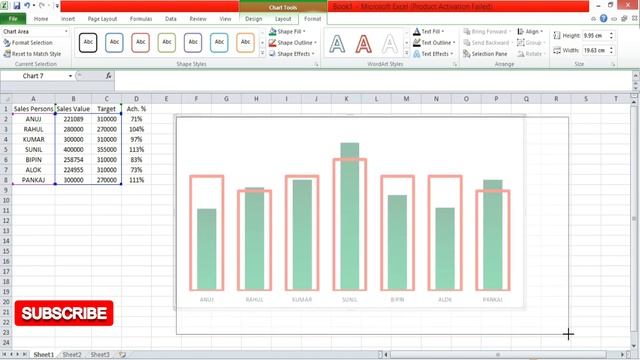This screenshot has height=360, width=640.
Task: Expand the WordArt Styles gallery arrow
Action: (x=407, y=53)
